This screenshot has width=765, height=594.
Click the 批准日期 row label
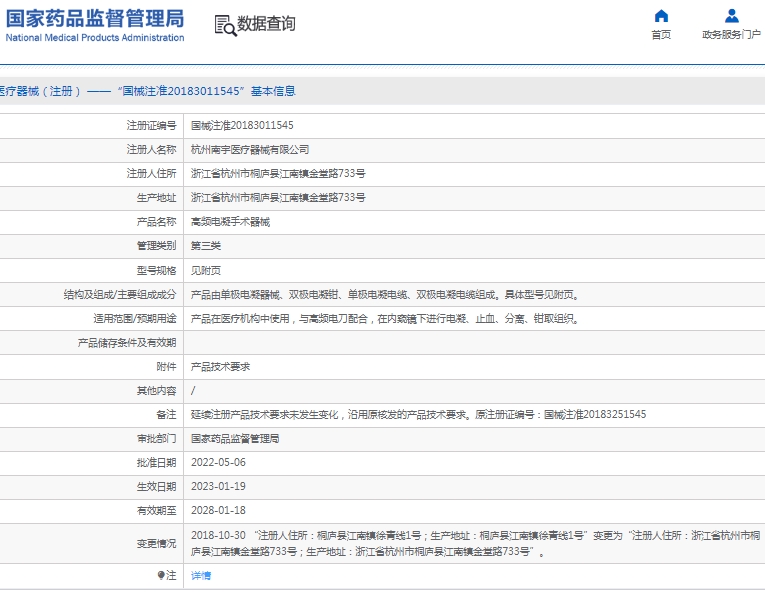pos(156,462)
